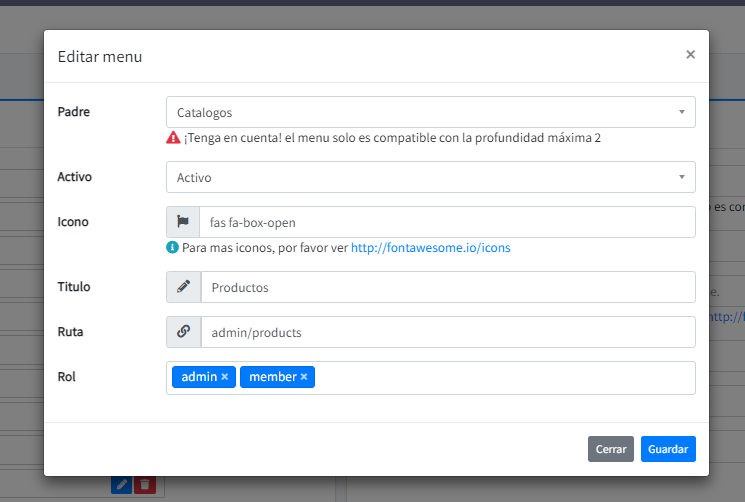Save changes with the Guardar button
The height and width of the screenshot is (502, 745).
coord(668,450)
